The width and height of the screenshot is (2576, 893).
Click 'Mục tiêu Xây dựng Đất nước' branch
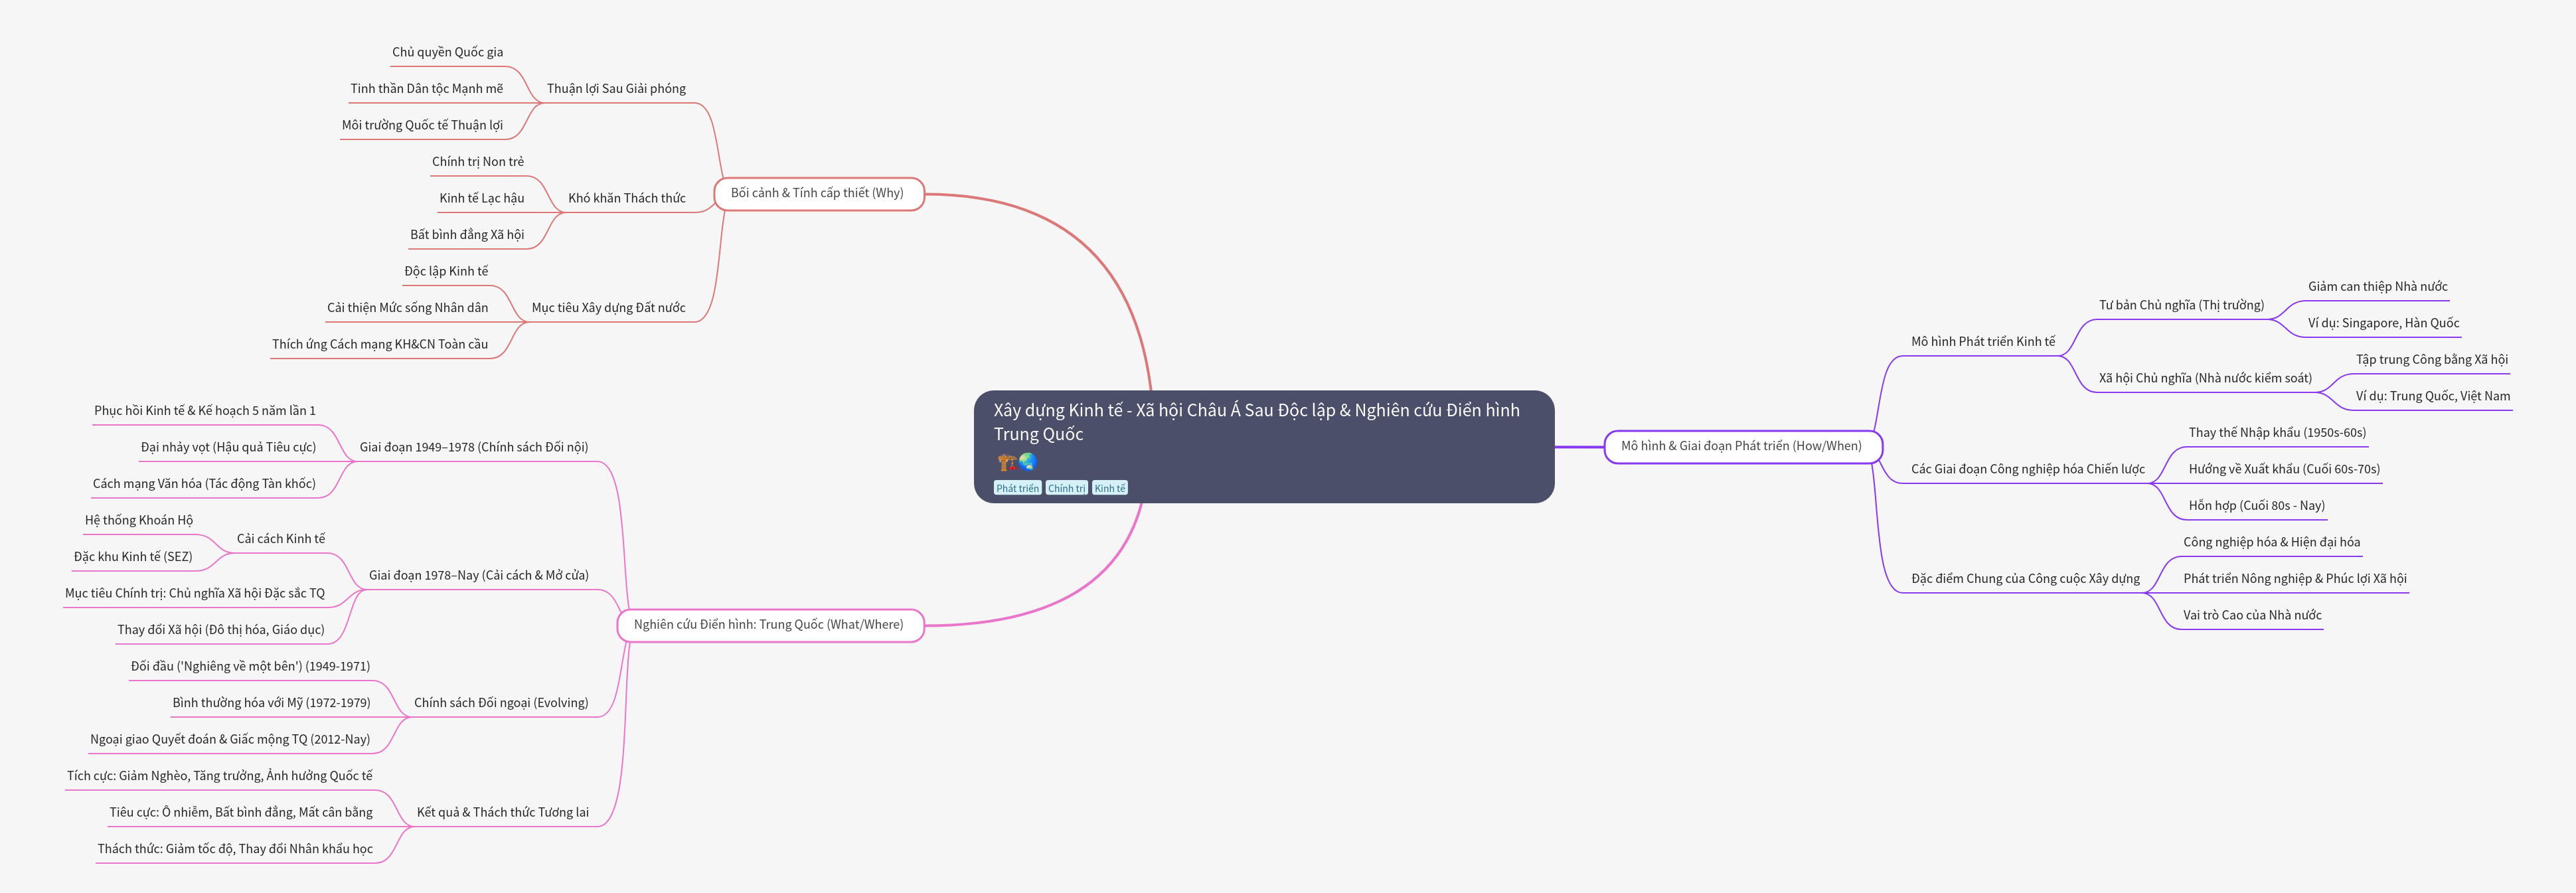coord(608,308)
